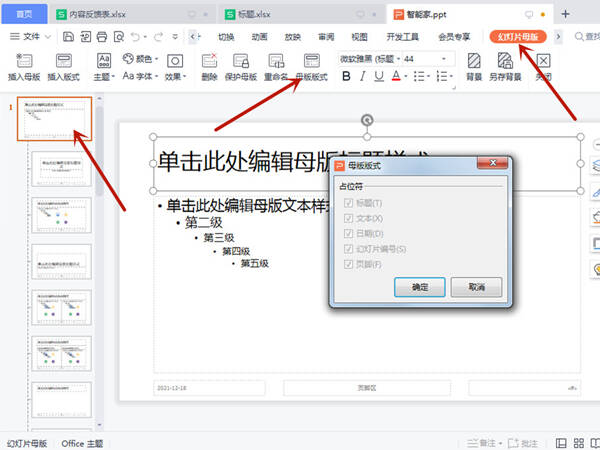The image size is (600, 450).
Task: Open the 动画 tab
Action: (x=259, y=37)
